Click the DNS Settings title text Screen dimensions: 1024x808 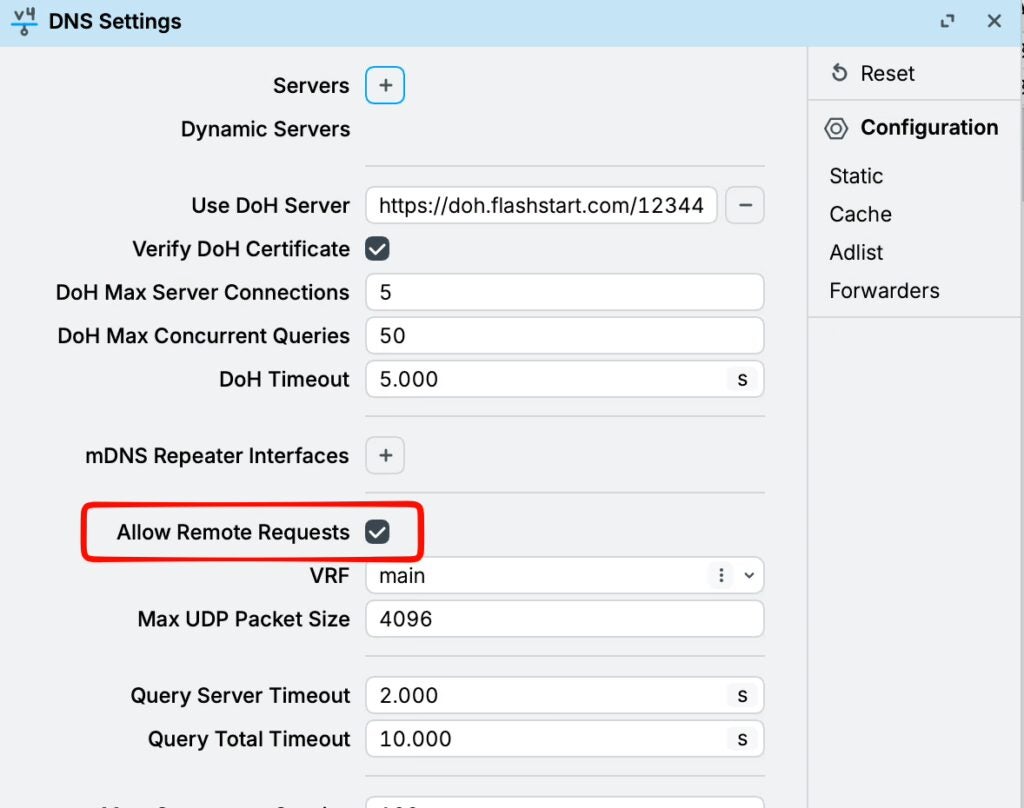(115, 22)
